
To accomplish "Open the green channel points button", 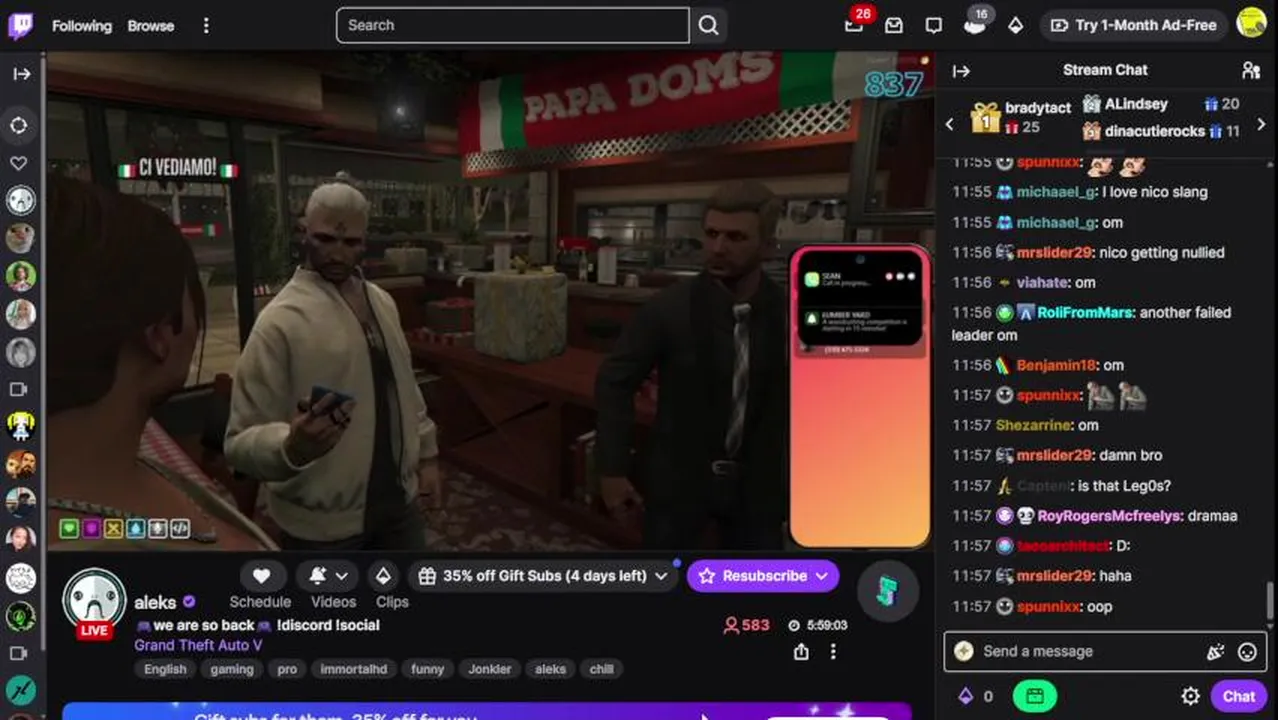I will 1034,696.
